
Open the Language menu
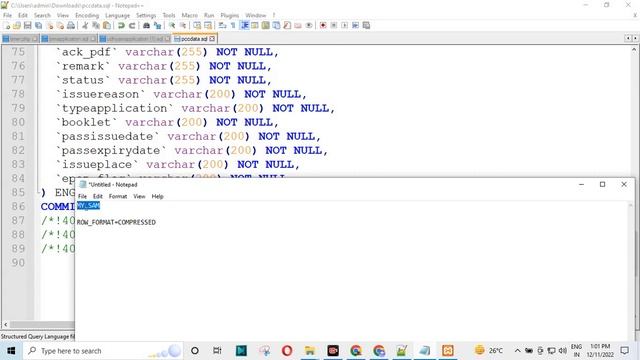pos(117,15)
